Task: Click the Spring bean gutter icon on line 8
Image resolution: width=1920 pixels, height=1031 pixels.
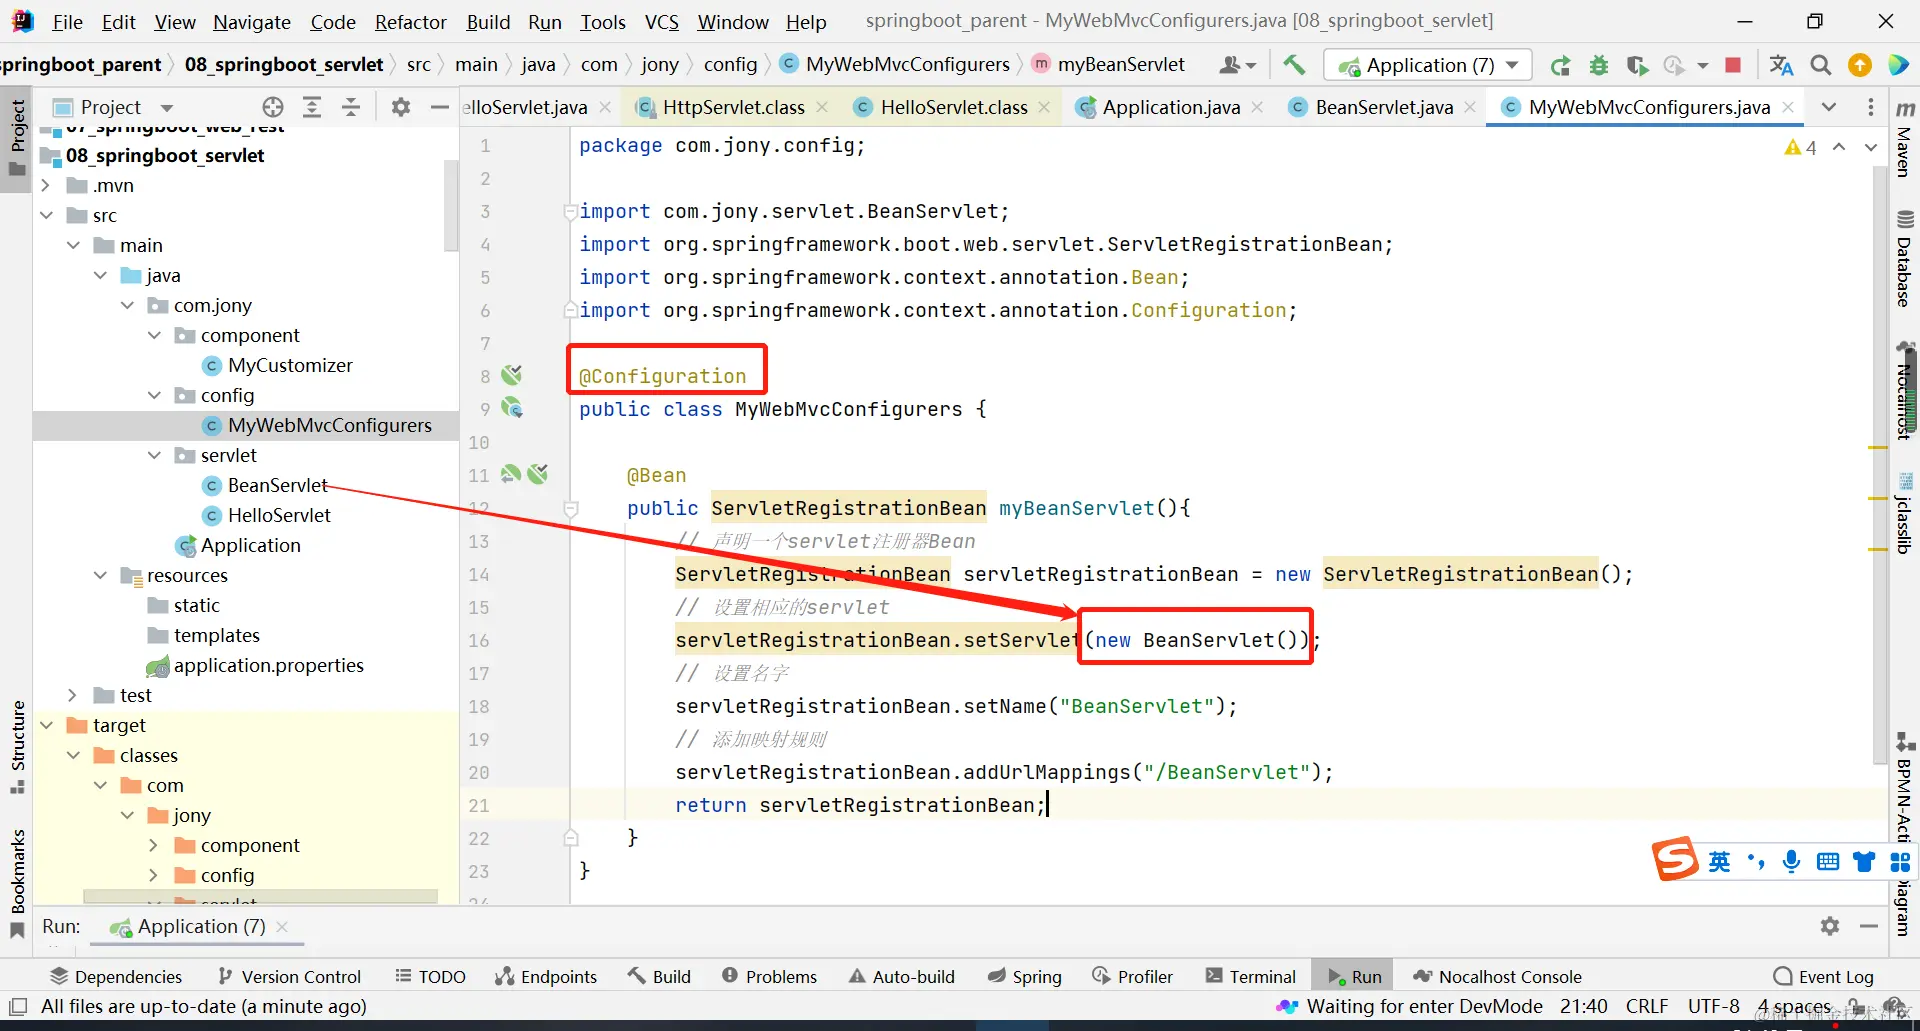Action: click(512, 375)
